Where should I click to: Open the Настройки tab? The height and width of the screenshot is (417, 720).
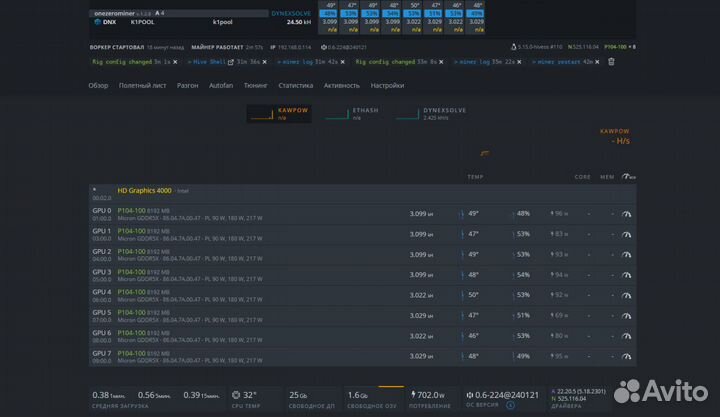[388, 85]
